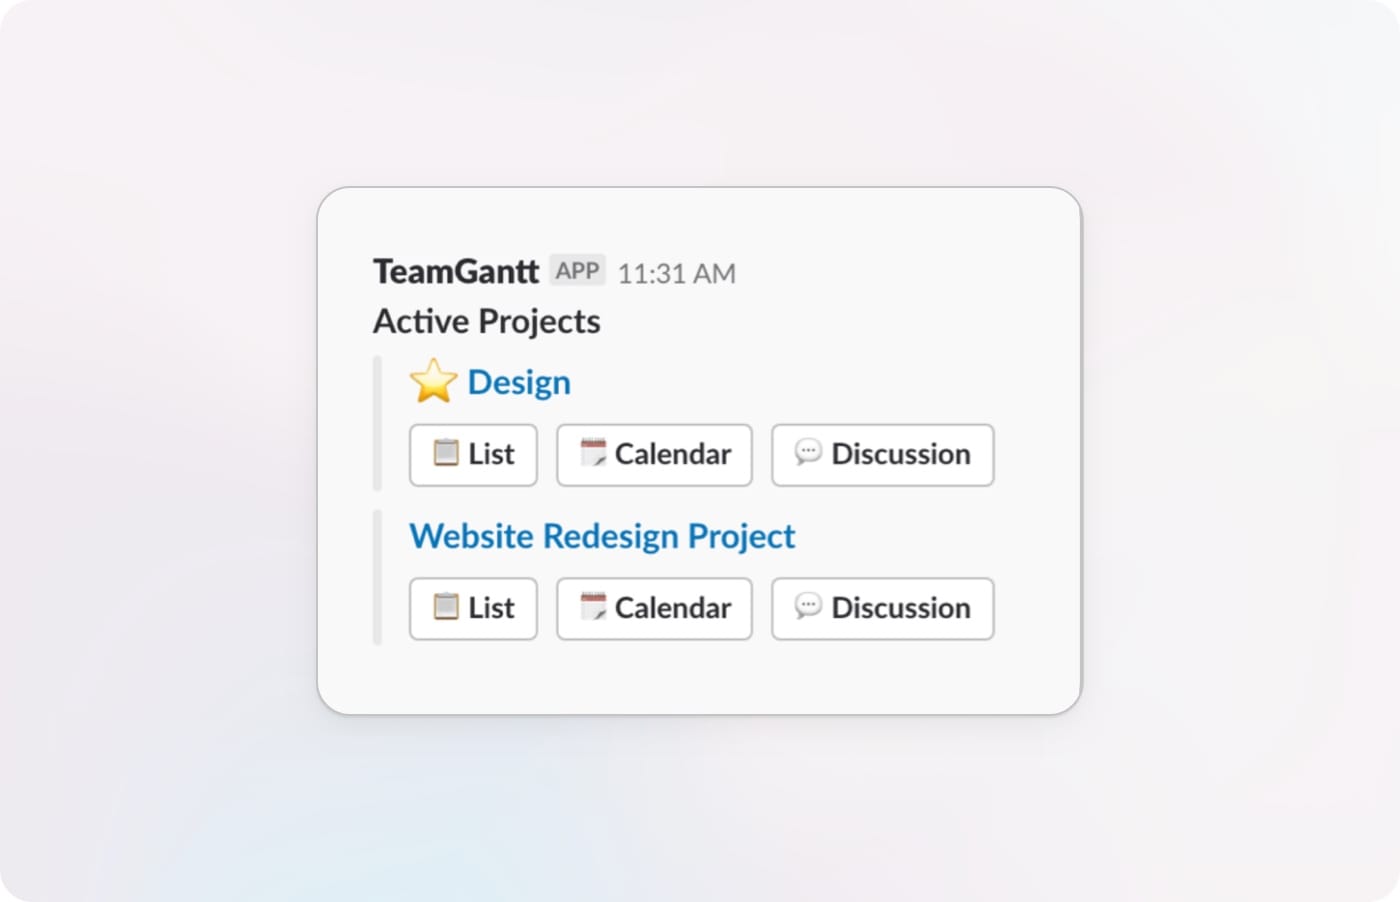Click the clipboard icon under Website Redesign Project
The image size is (1400, 902).
pos(446,607)
